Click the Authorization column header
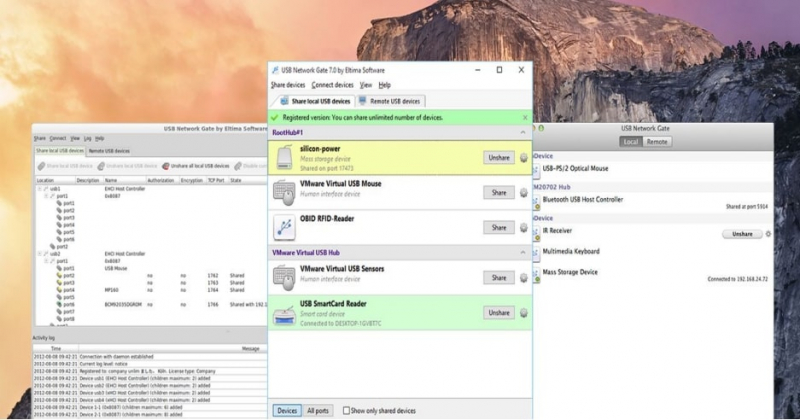The height and width of the screenshot is (420, 800). click(x=161, y=181)
